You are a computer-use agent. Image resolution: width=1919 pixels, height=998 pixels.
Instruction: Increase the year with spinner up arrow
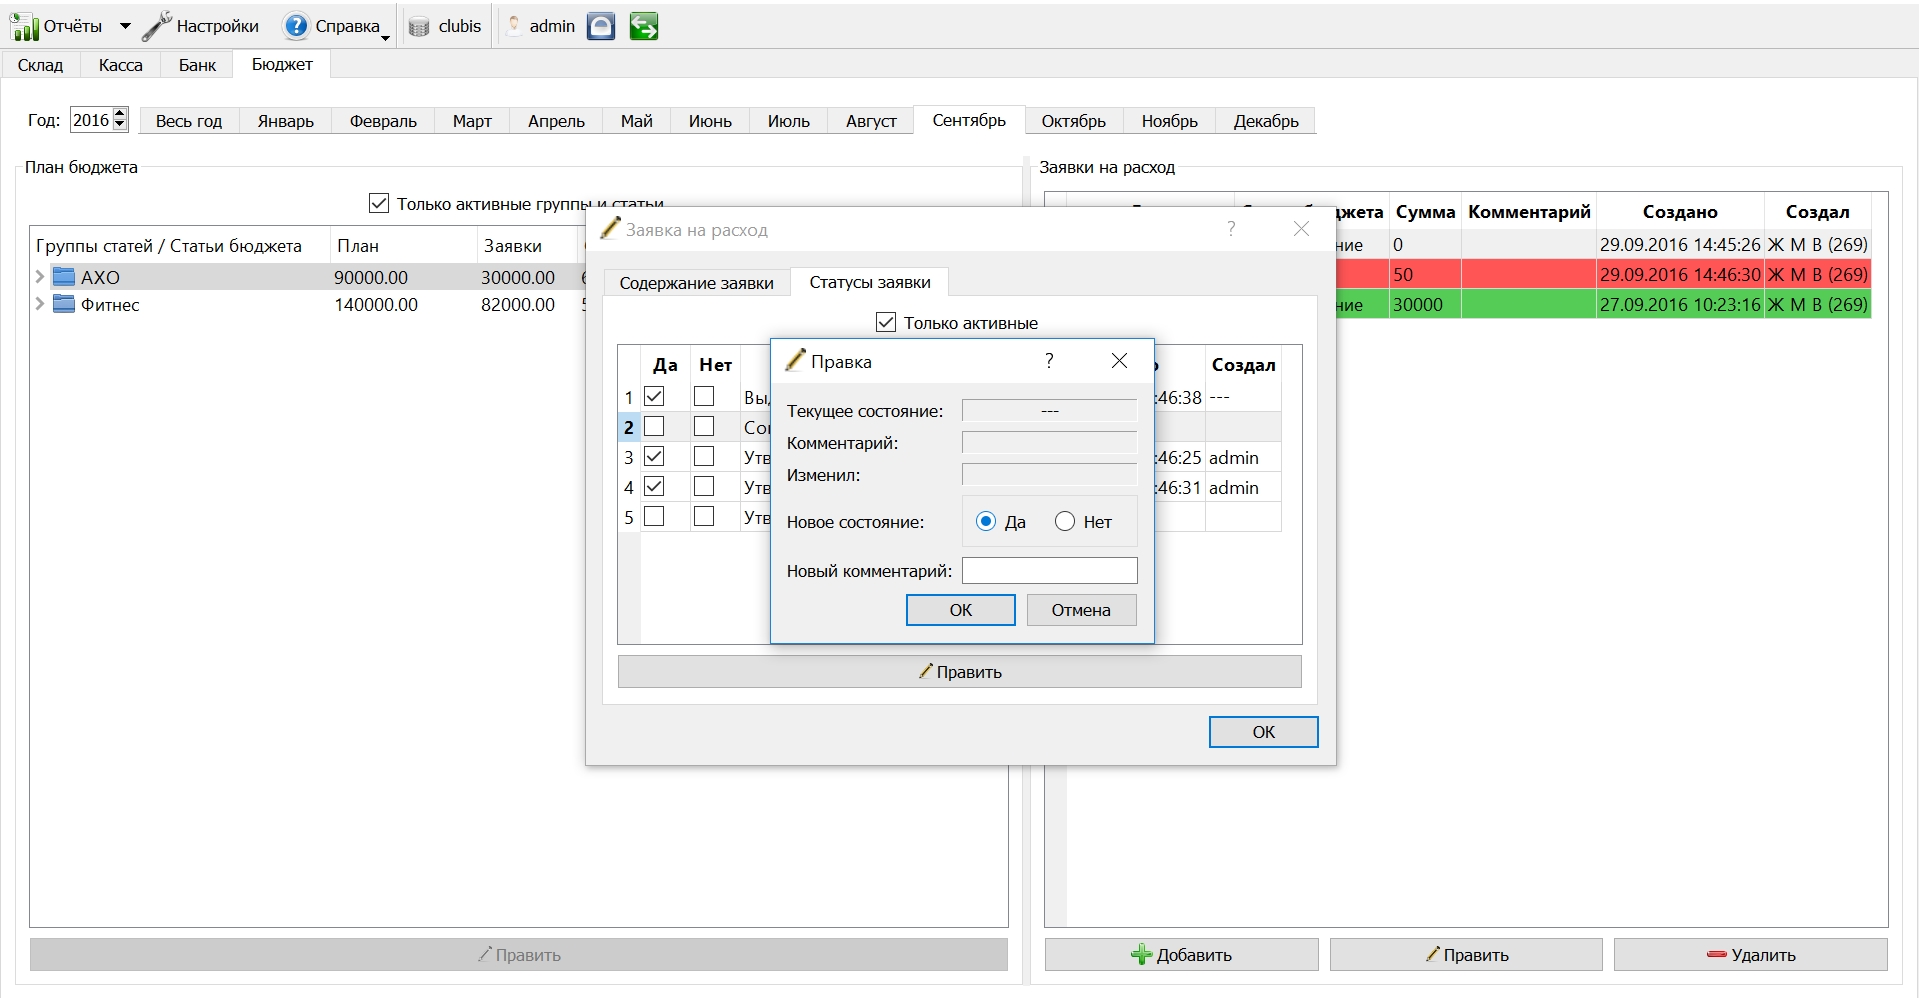tap(120, 114)
